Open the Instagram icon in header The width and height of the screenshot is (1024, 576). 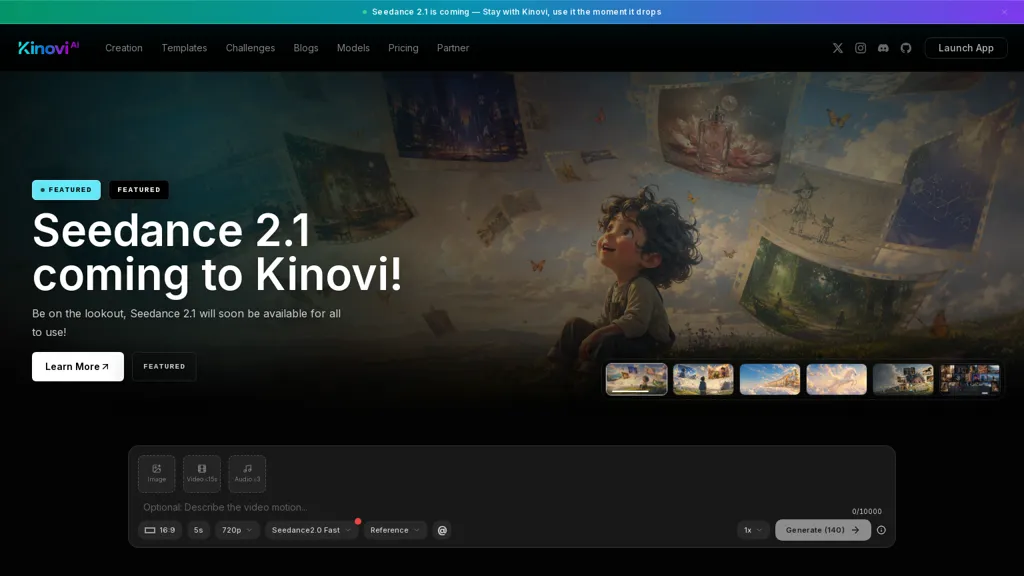point(860,48)
